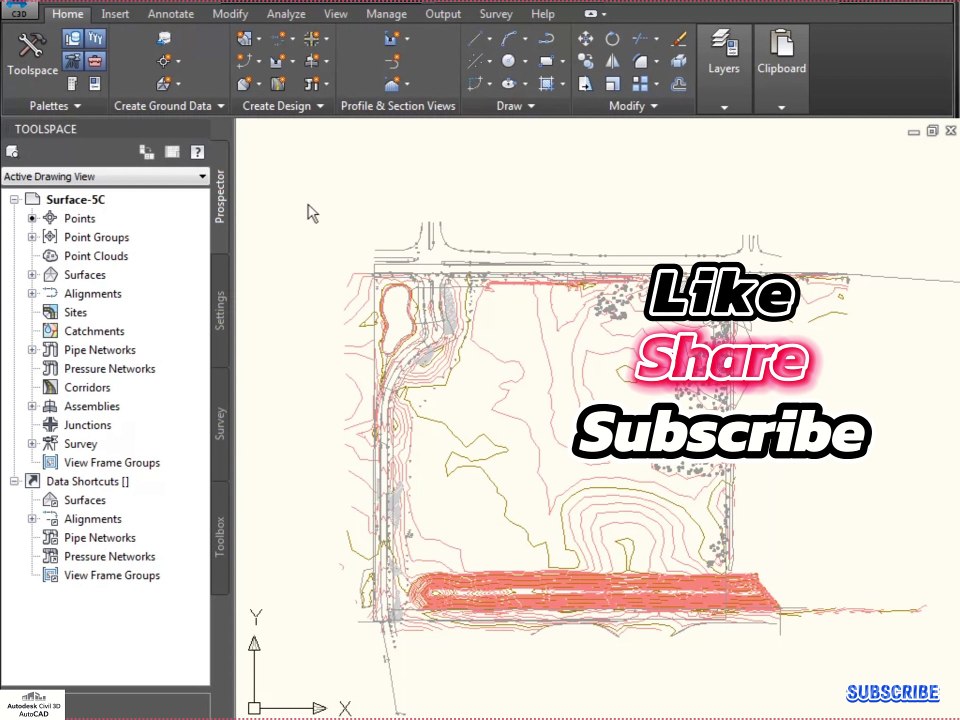
Task: Expand the Pipe Networks node under Surface-5C
Action: [x=32, y=350]
